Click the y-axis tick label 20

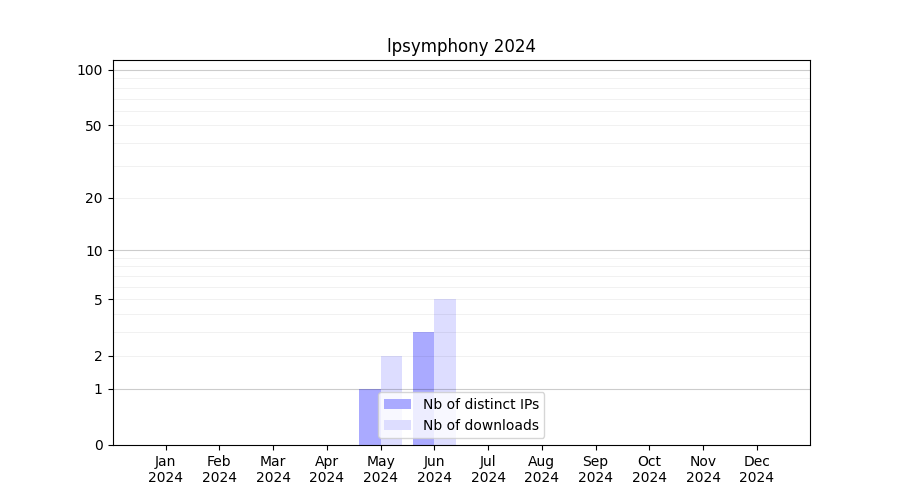[x=94, y=198]
